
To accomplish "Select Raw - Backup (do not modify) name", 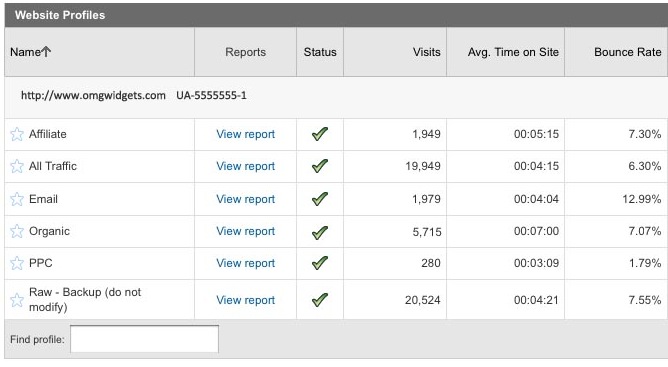I will [x=85, y=300].
